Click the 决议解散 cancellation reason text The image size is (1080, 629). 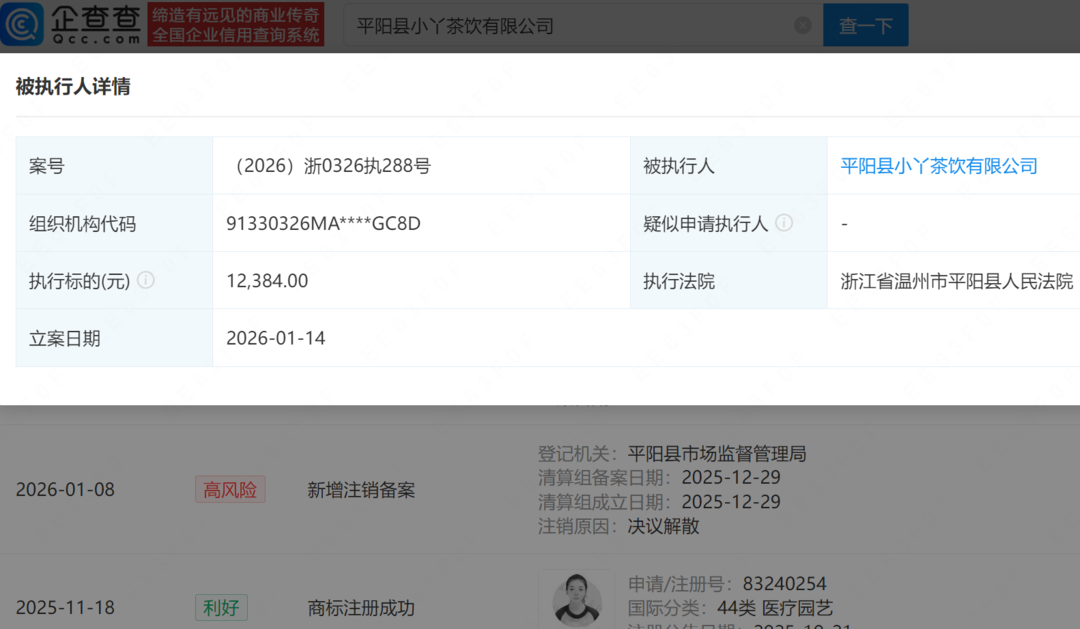point(663,526)
